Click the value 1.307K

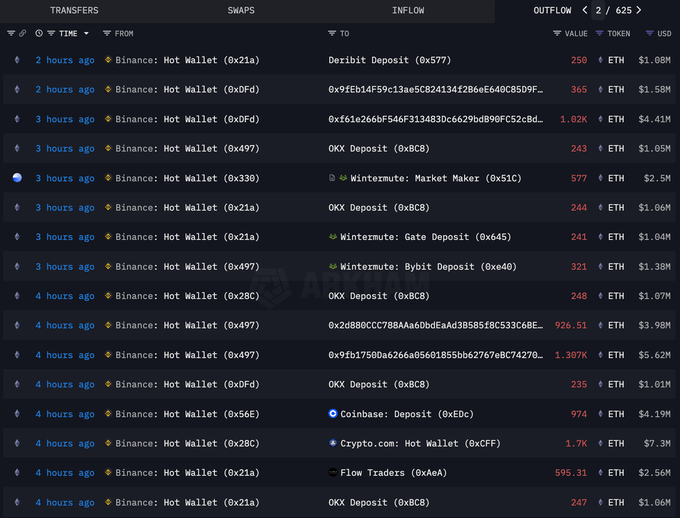[571, 355]
